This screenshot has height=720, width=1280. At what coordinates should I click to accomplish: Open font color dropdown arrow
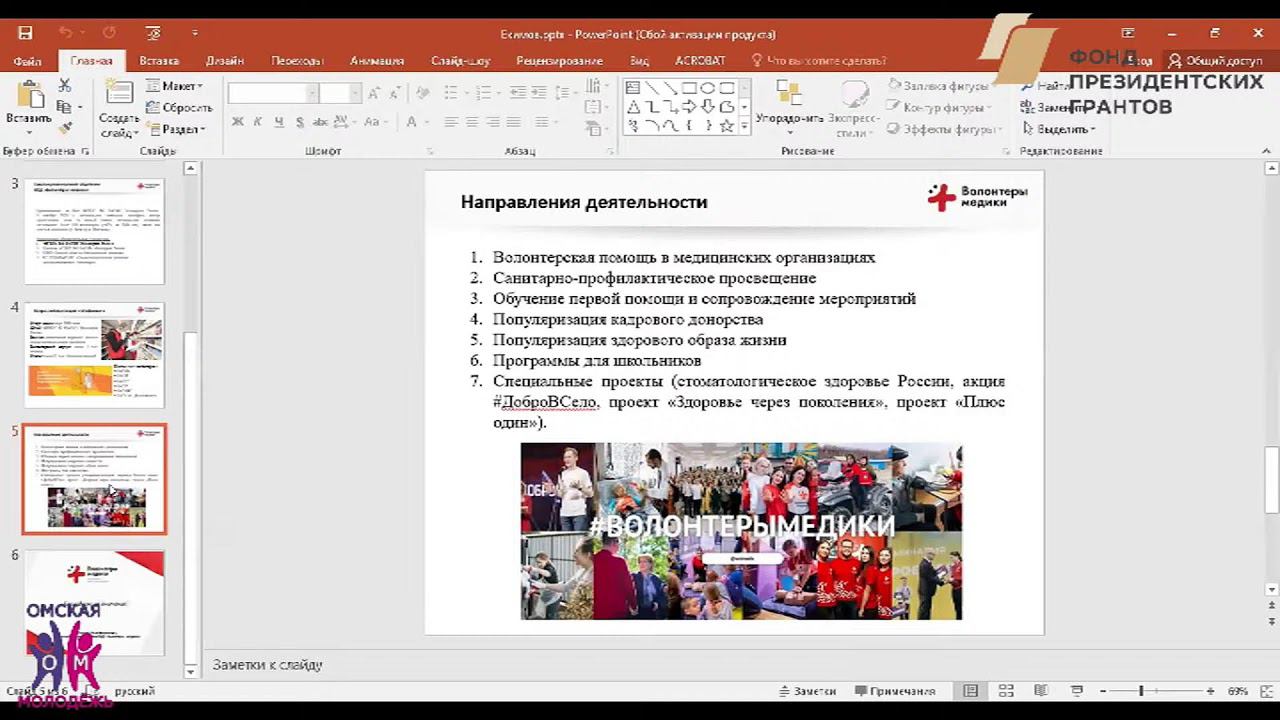coord(425,122)
